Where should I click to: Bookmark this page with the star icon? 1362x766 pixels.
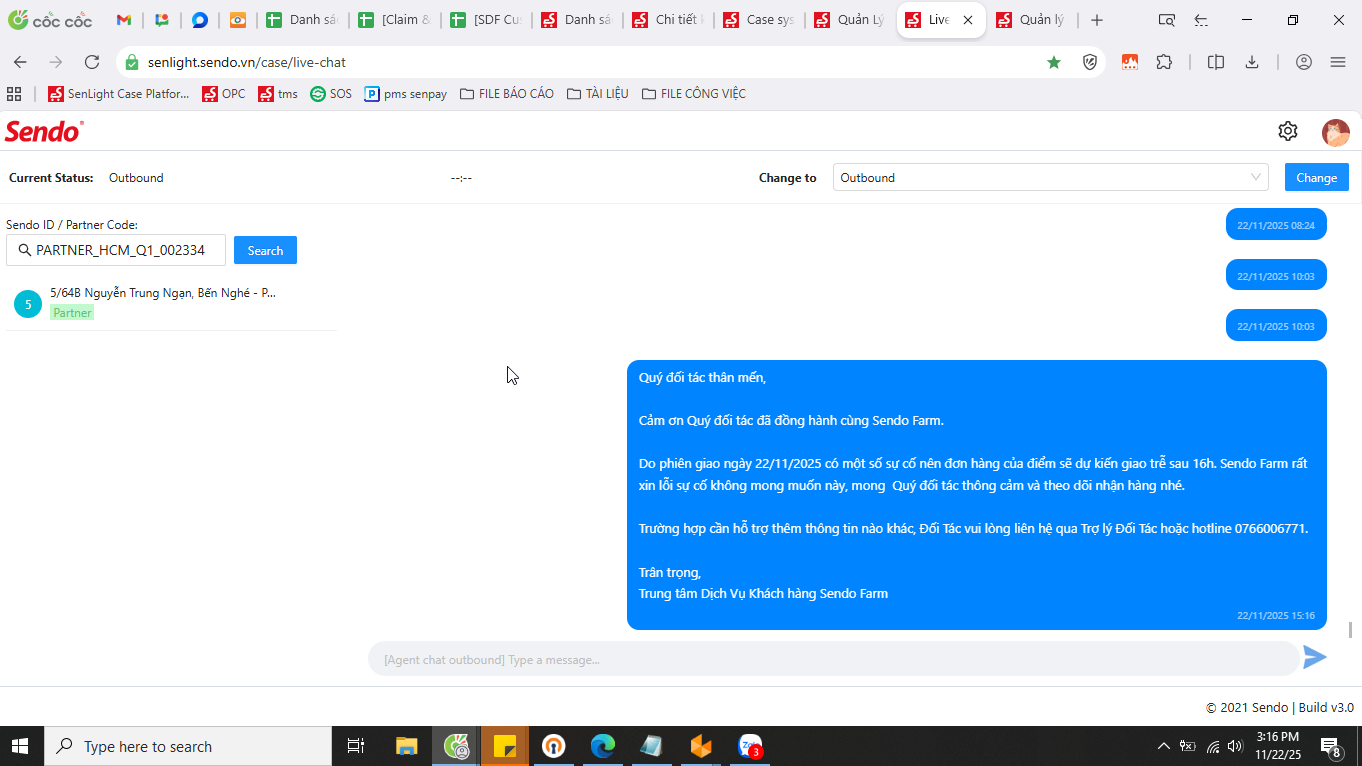(1054, 62)
